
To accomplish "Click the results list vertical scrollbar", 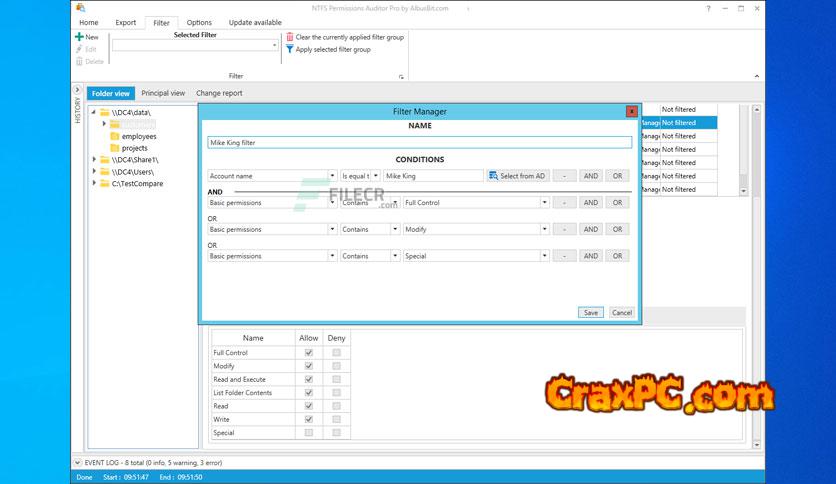I will pos(743,150).
